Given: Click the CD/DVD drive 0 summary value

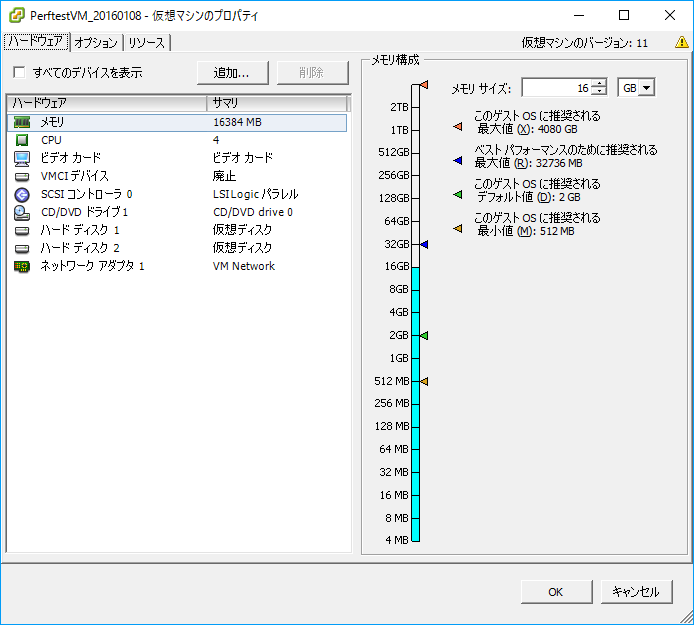Looking at the screenshot, I should pyautogui.click(x=253, y=212).
